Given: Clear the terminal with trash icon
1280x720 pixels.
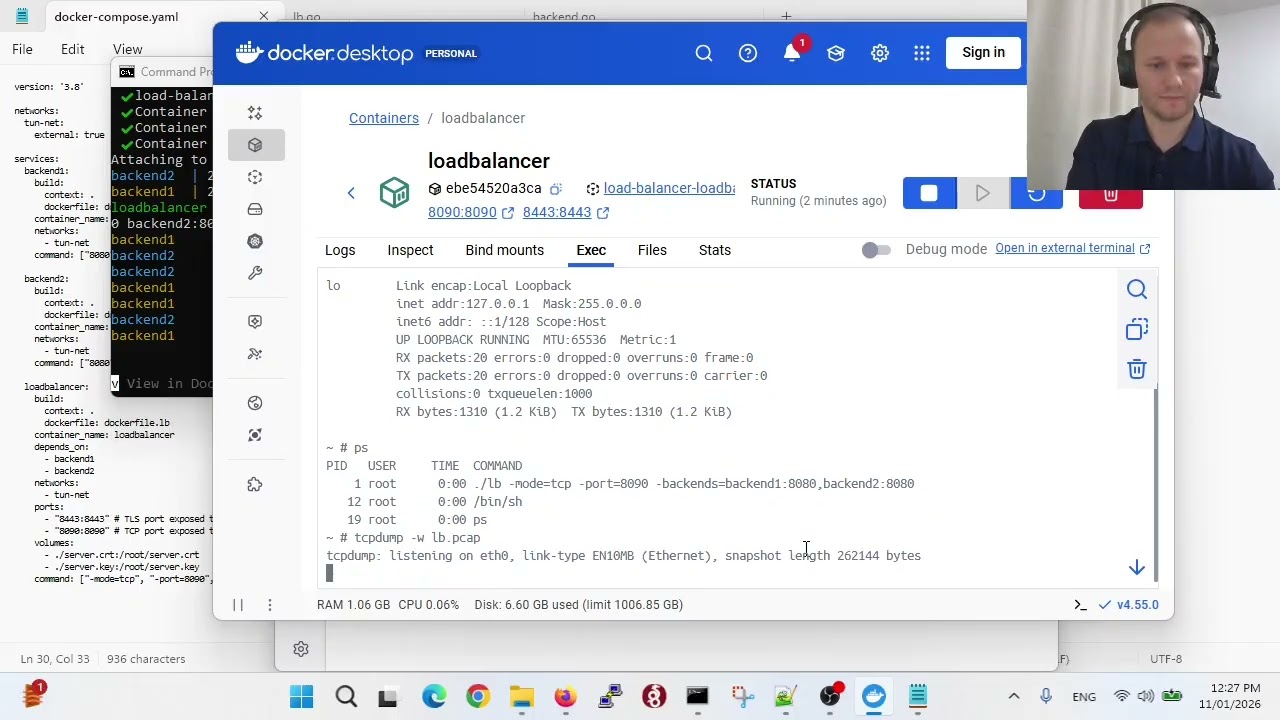Looking at the screenshot, I should click(1137, 370).
